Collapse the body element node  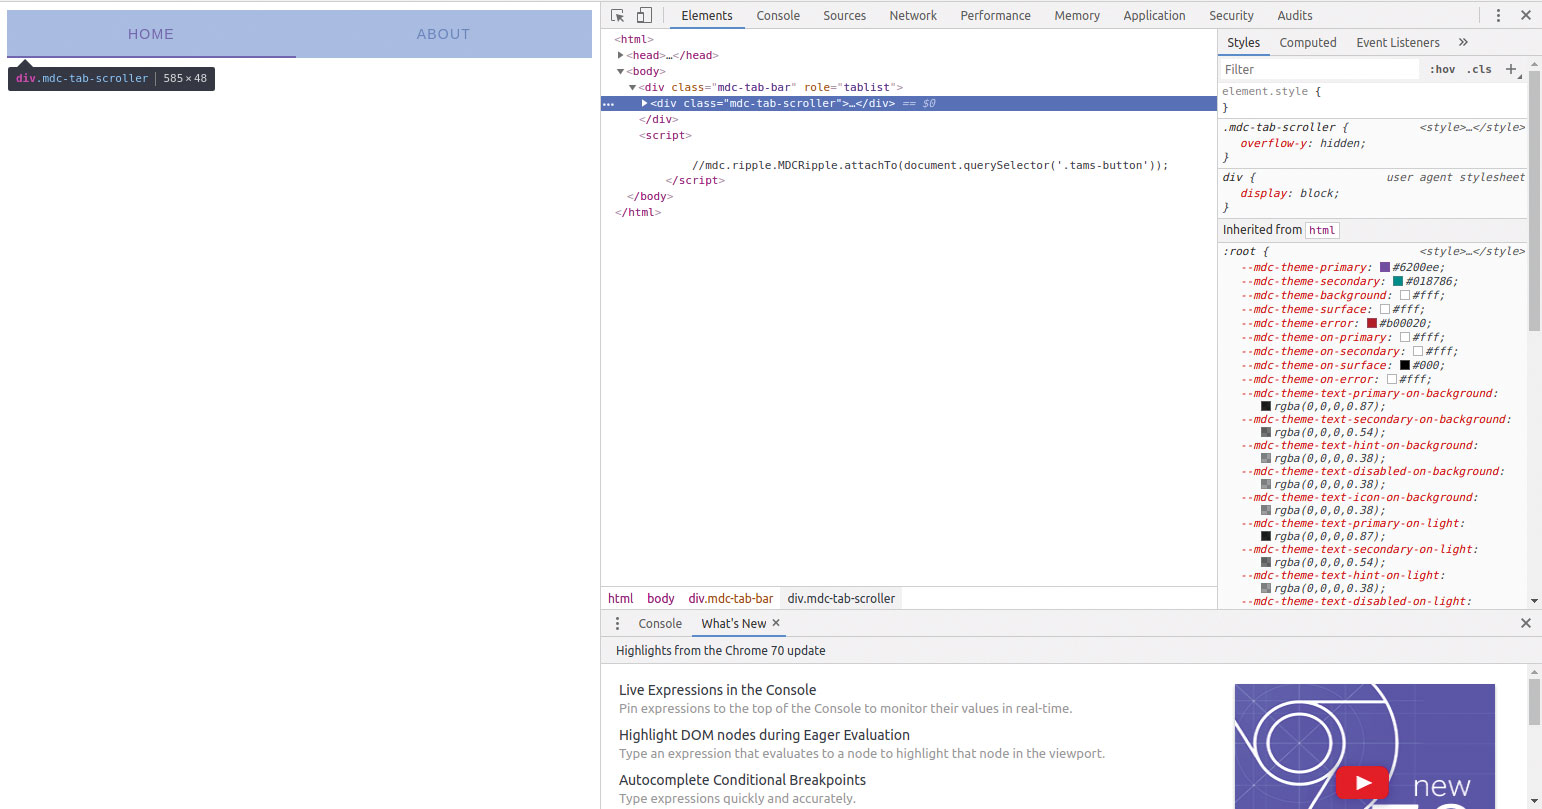coord(621,71)
